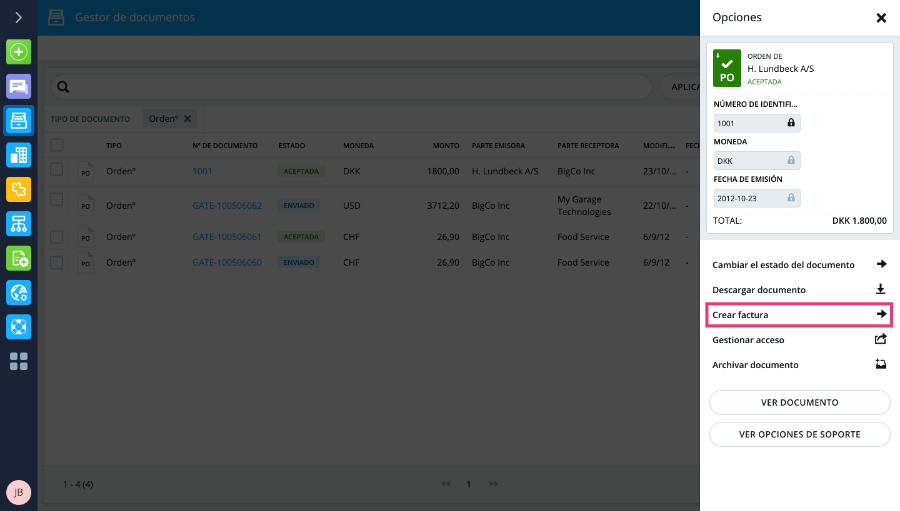
Task: Click the Gestor de documentos header icon
Action: 56,17
